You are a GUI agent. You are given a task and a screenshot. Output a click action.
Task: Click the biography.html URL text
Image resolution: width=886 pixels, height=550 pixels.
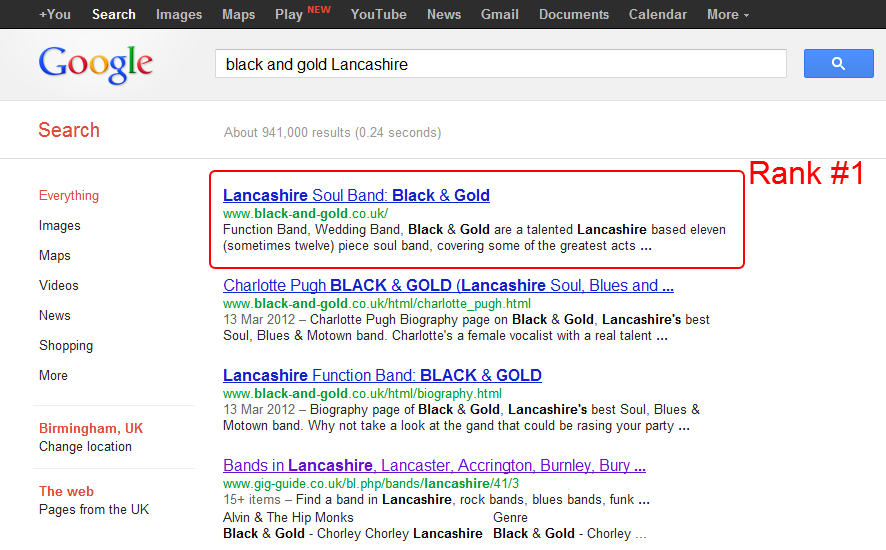(x=362, y=393)
